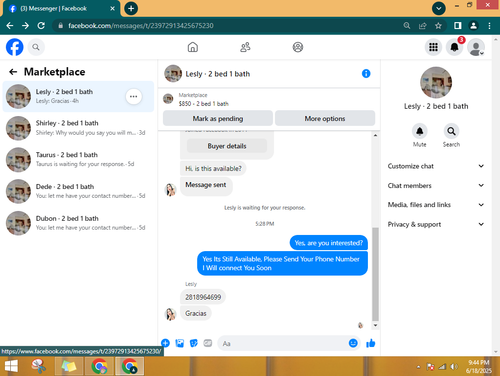Screen dimensions: 500x376
Task: Open the Dubon - 2 bed 1 bath conversation
Action: [x=78, y=223]
